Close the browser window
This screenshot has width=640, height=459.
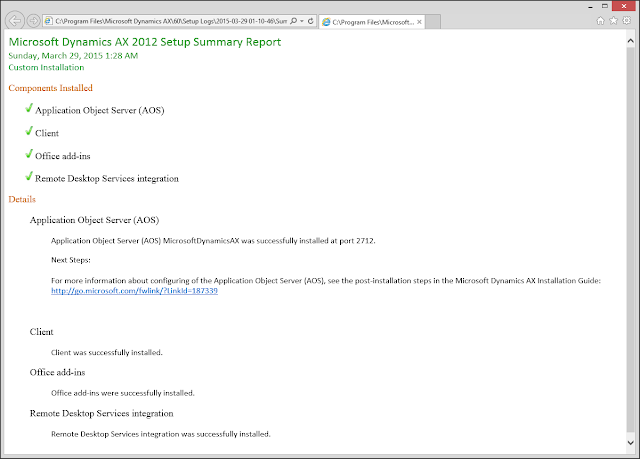[x=624, y=6]
